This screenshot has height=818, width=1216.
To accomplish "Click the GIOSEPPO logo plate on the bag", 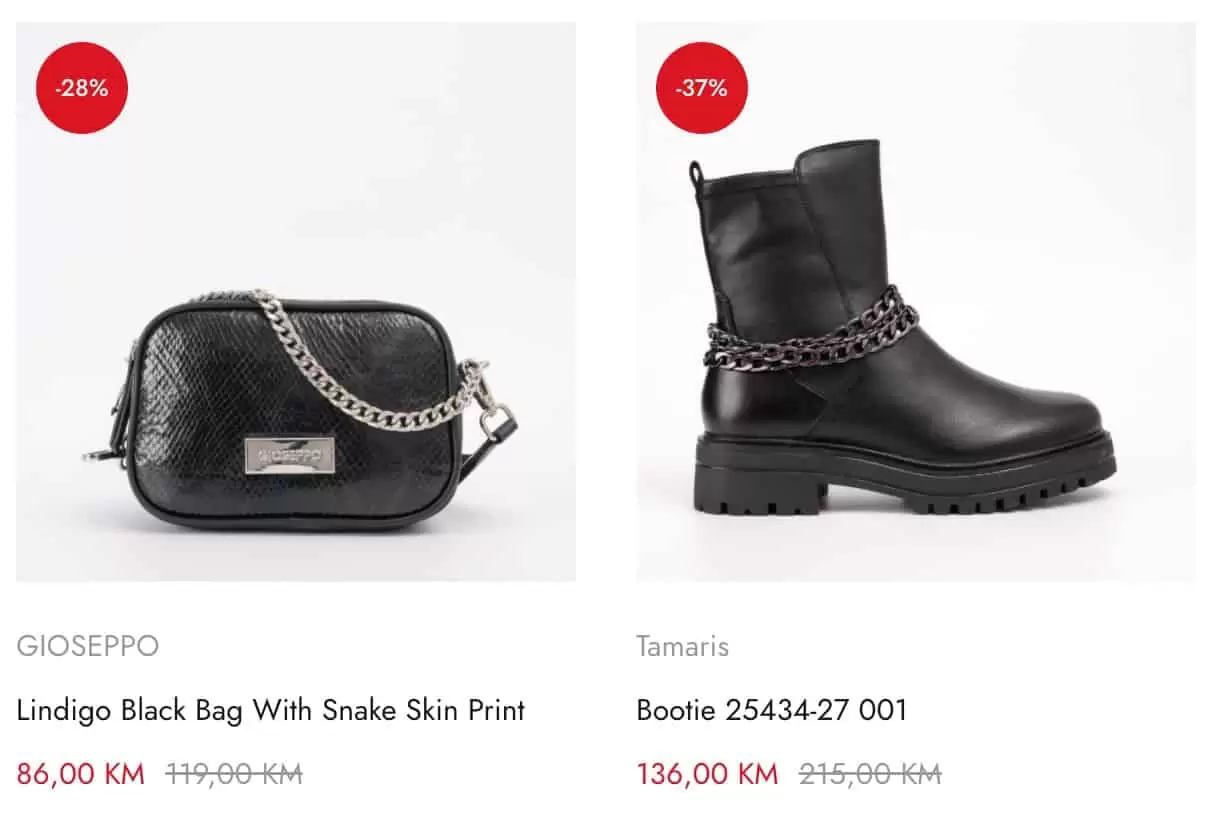I will point(287,457).
